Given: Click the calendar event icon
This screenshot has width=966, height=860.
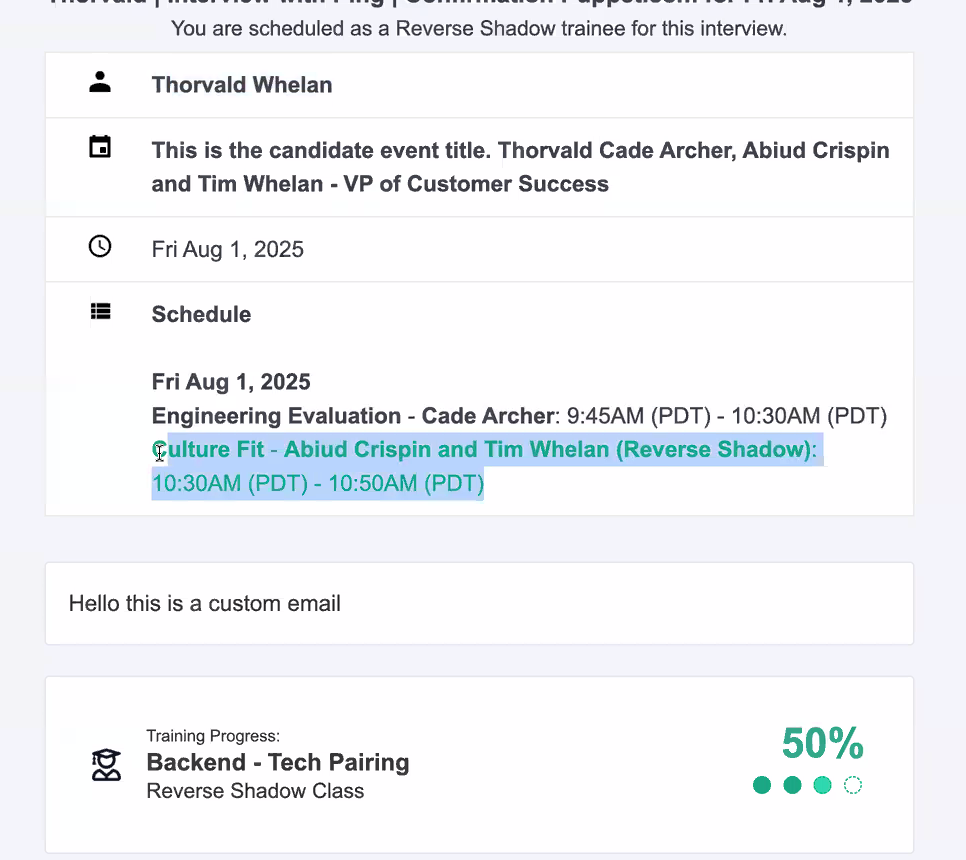Looking at the screenshot, I should (100, 148).
